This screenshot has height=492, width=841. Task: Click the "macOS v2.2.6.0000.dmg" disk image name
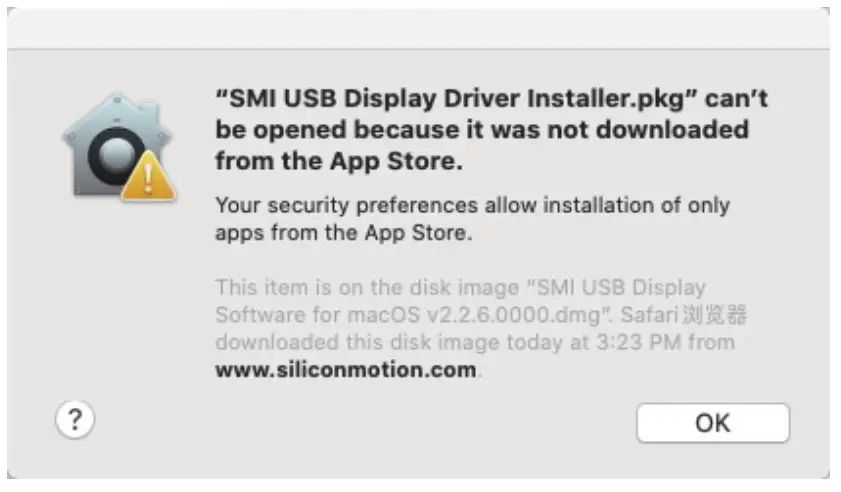(x=473, y=315)
